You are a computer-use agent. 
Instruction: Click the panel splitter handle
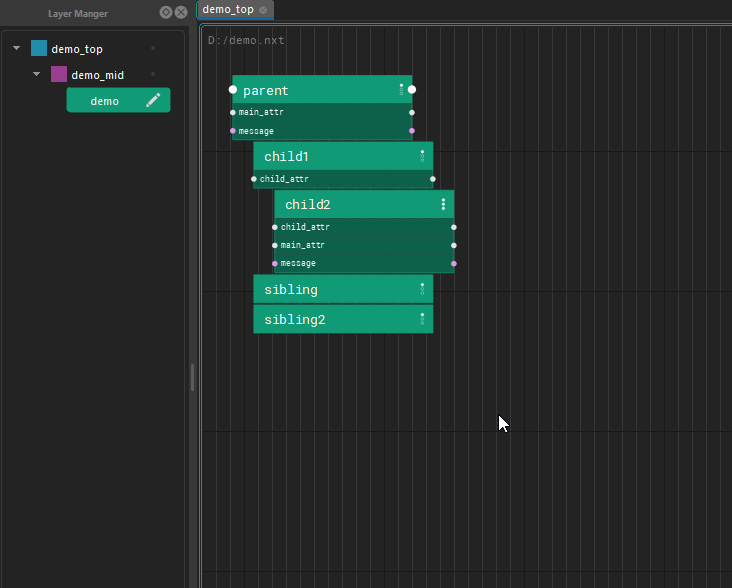[x=192, y=378]
